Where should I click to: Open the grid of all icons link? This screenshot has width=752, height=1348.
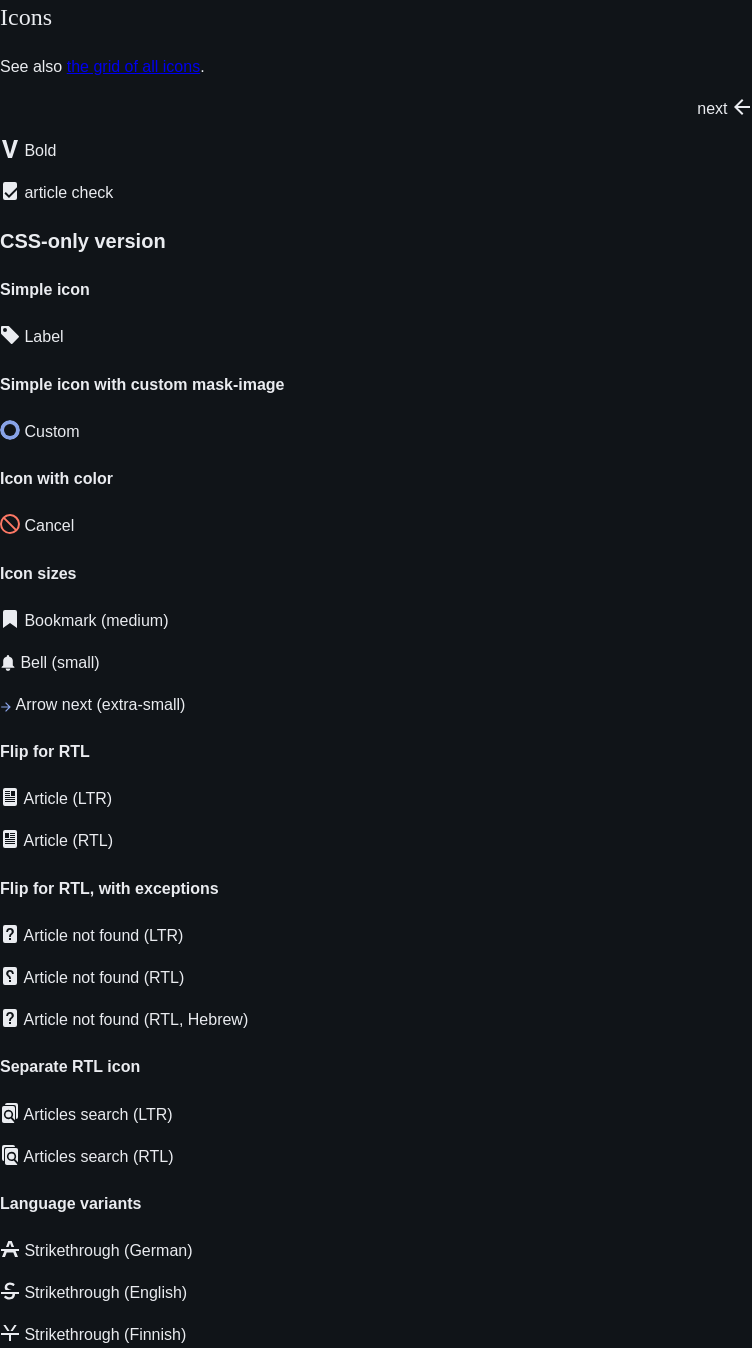[134, 67]
